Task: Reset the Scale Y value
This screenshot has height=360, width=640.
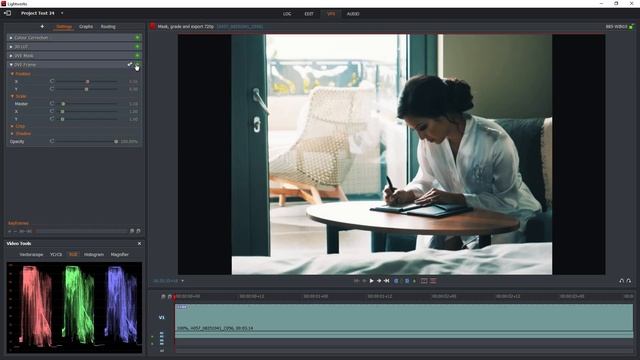Action: [52, 119]
